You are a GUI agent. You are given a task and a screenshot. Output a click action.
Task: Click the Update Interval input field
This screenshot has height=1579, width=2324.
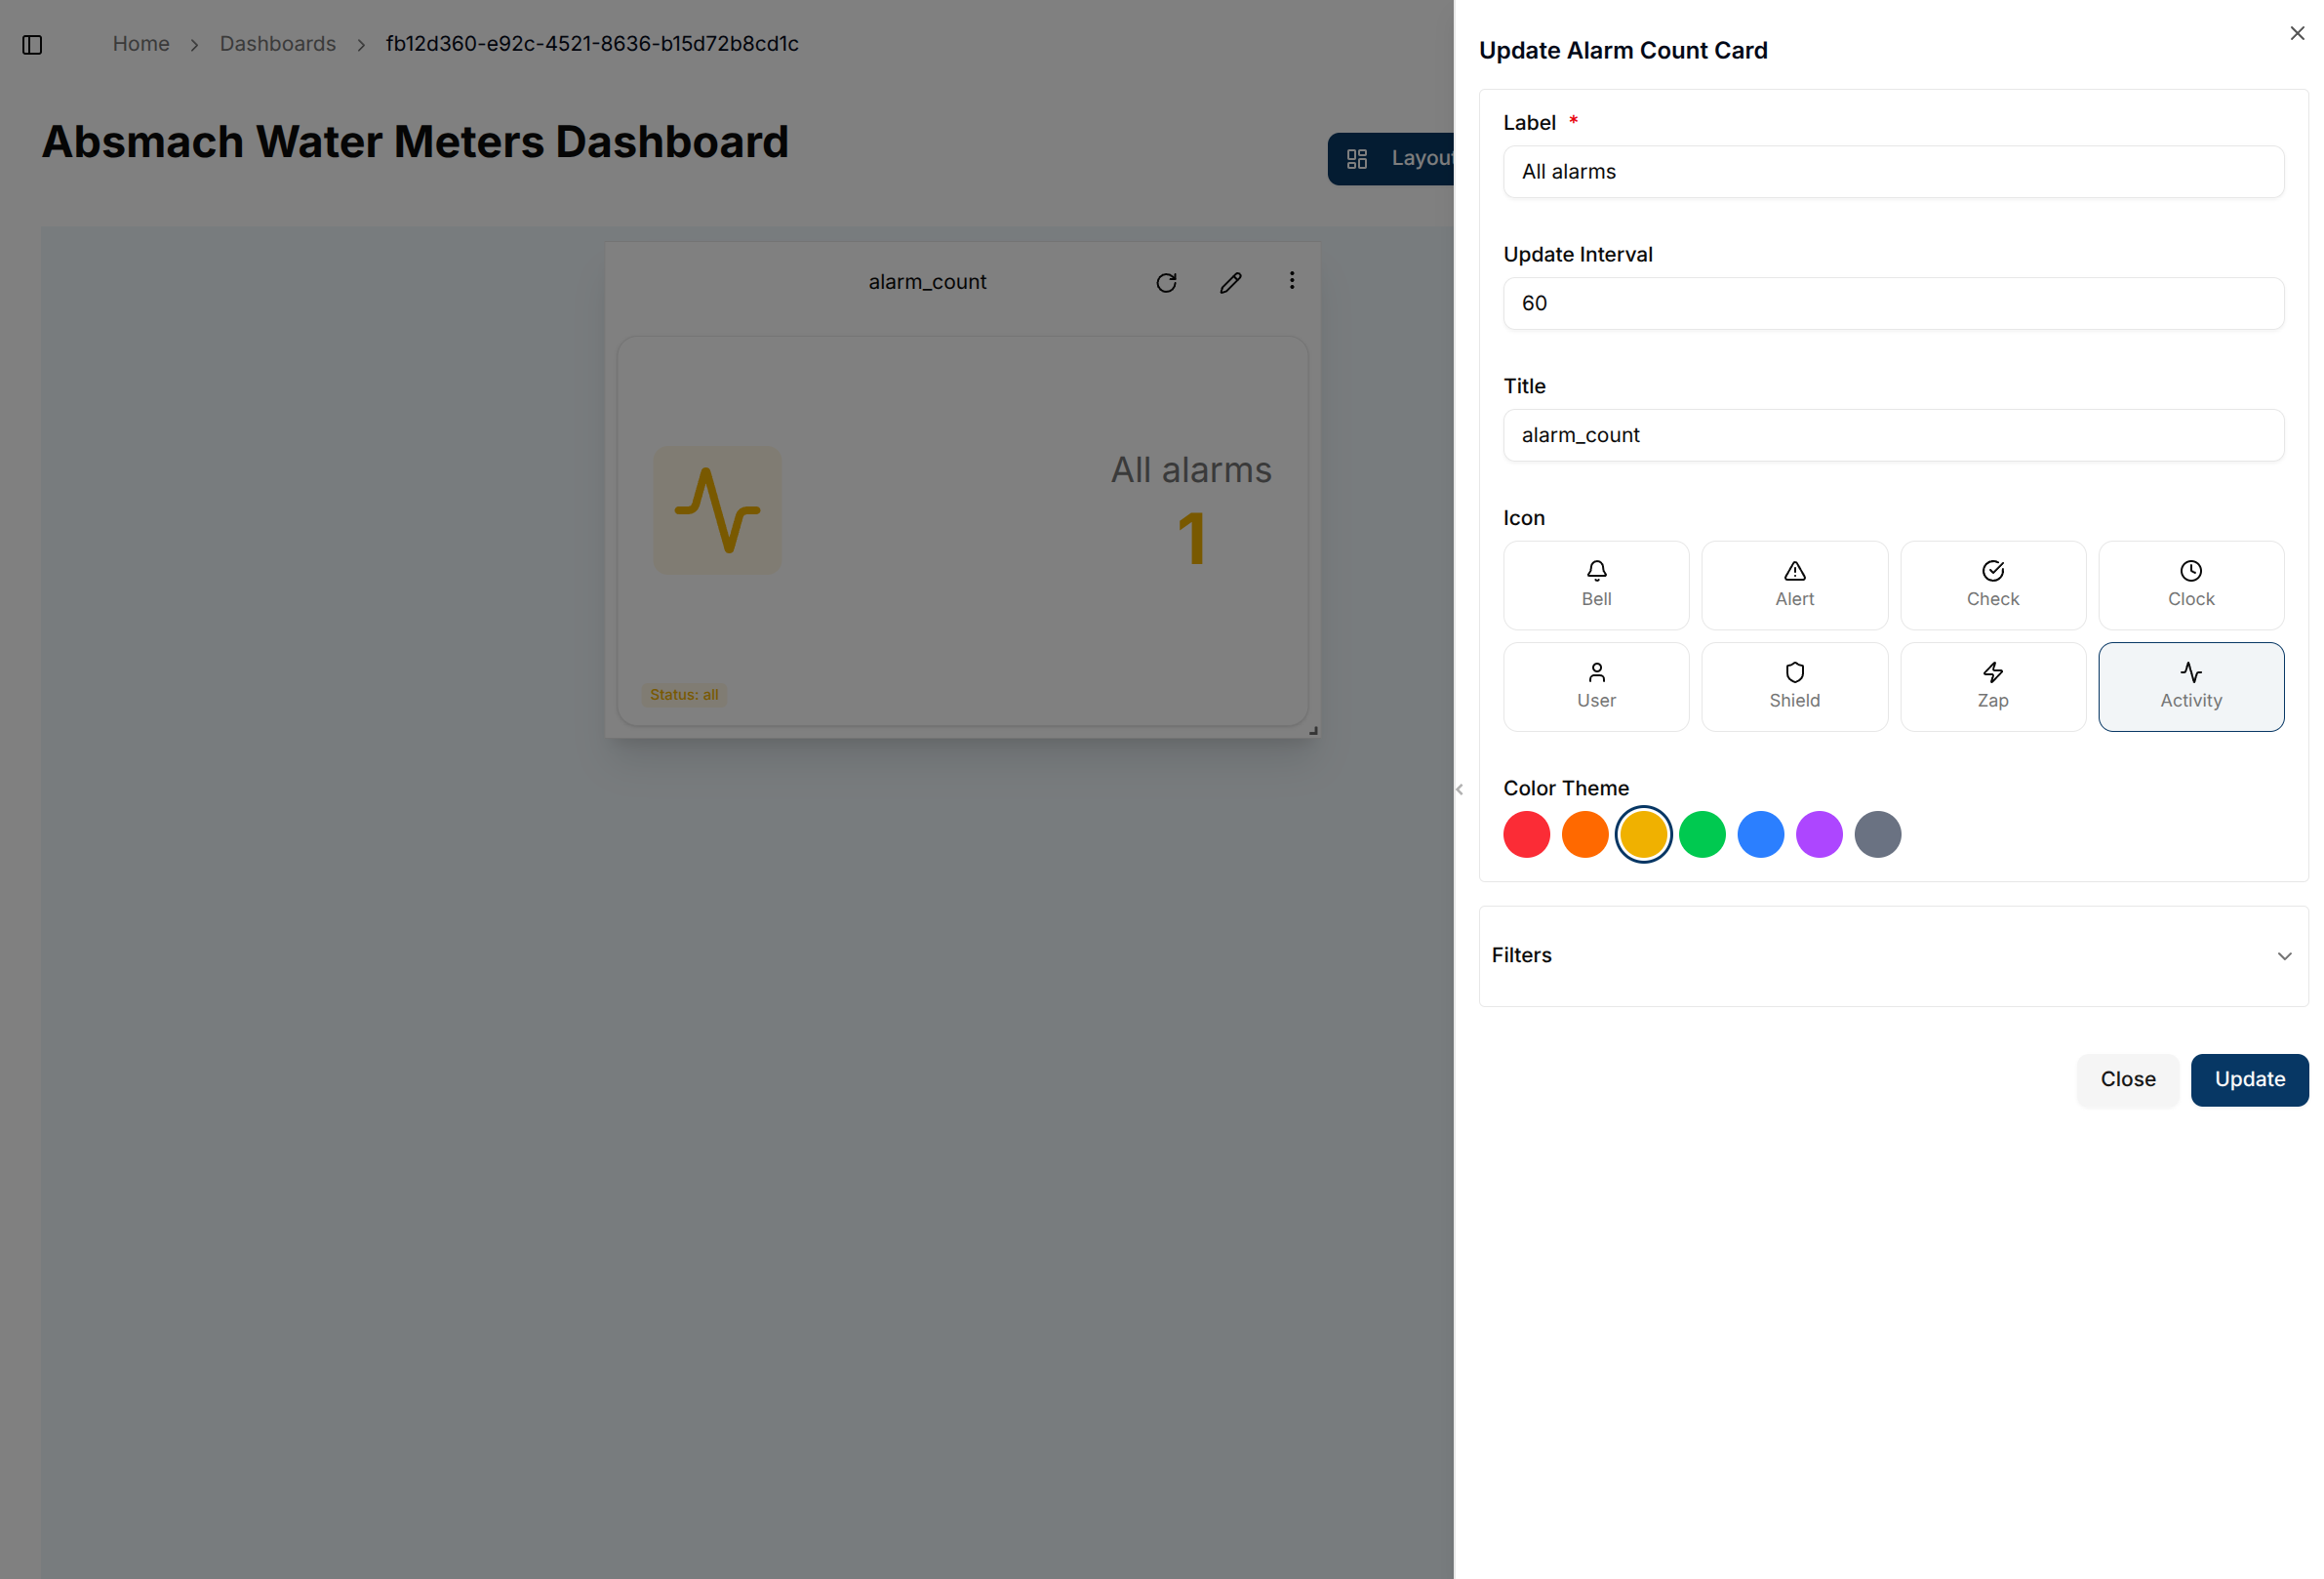coord(1892,303)
